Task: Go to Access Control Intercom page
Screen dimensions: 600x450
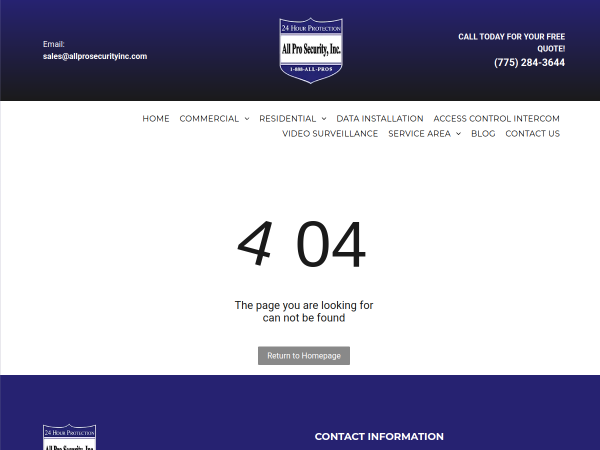Action: tap(496, 119)
